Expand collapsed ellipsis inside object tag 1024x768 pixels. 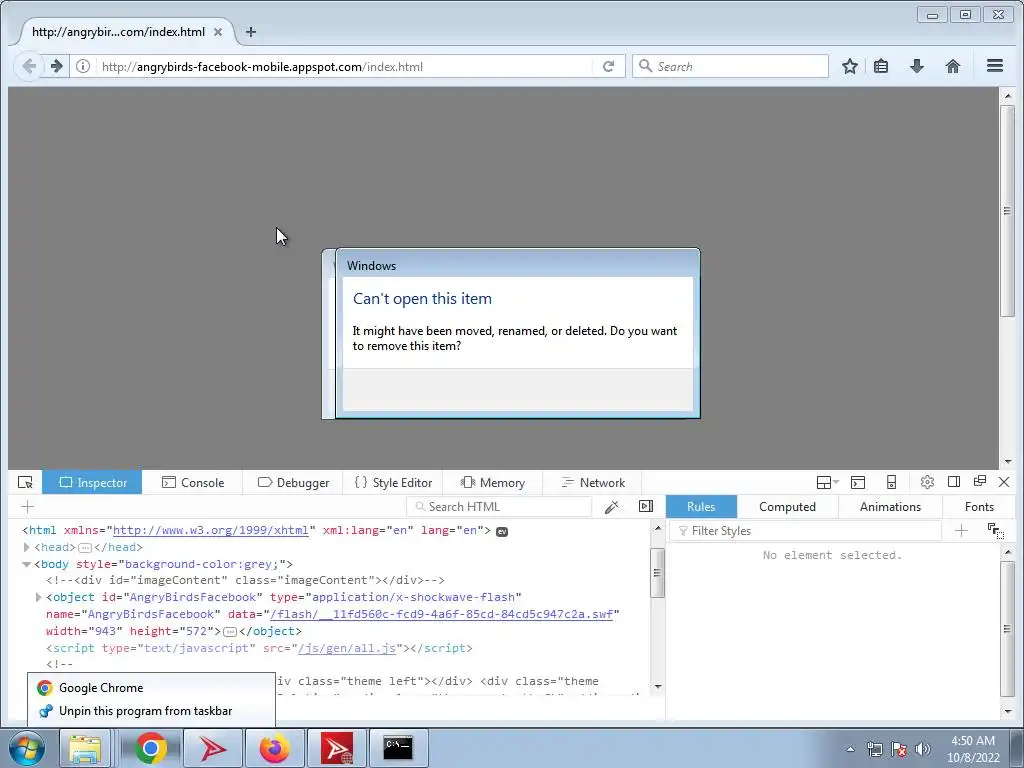tap(230, 632)
